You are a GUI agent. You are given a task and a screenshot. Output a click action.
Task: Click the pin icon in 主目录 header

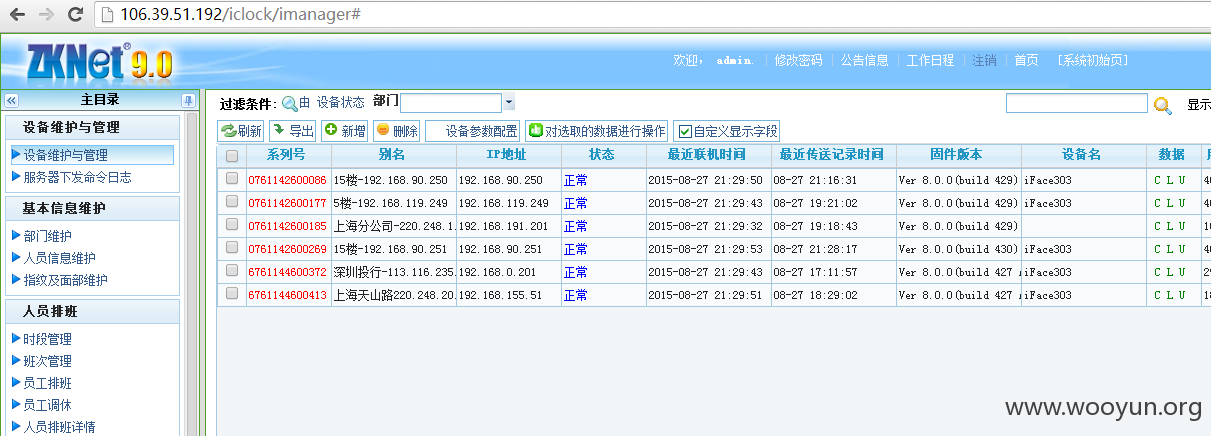[188, 100]
